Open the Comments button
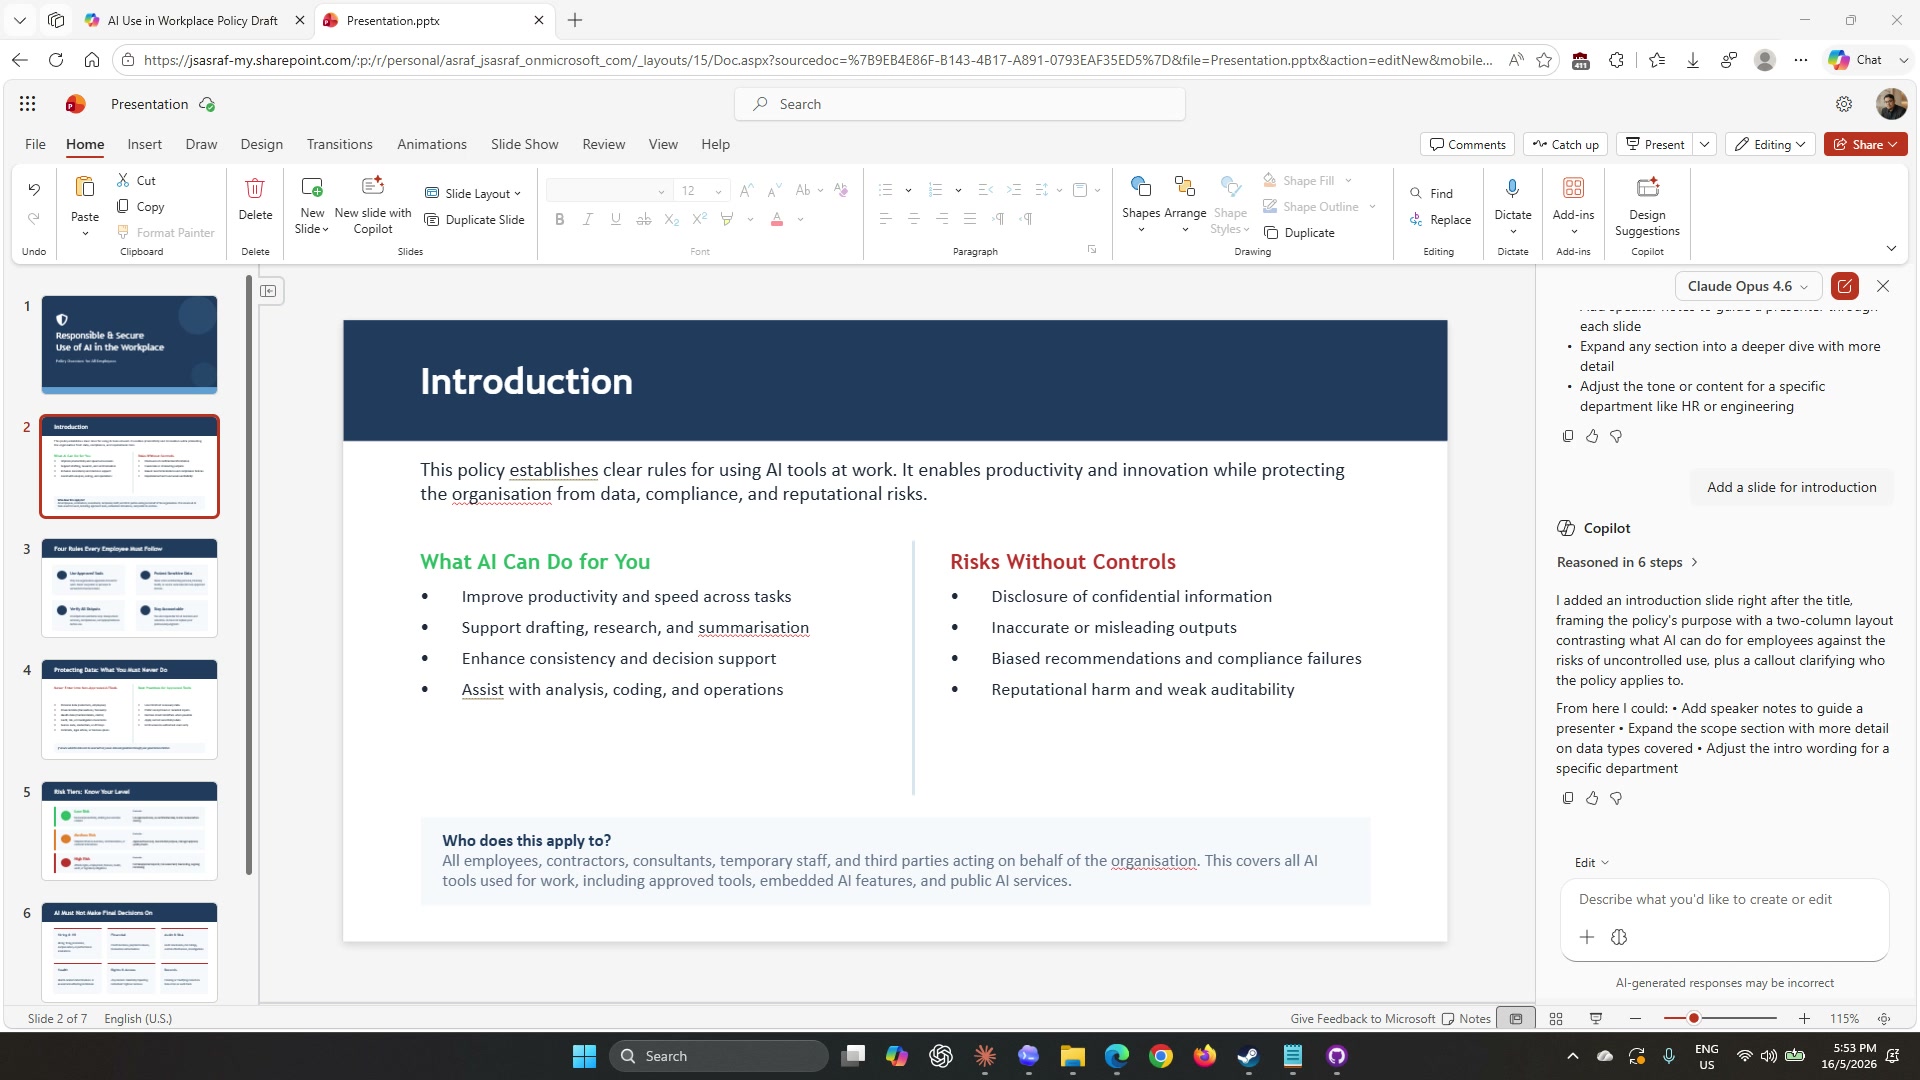The height and width of the screenshot is (1080, 1920). 1467,144
